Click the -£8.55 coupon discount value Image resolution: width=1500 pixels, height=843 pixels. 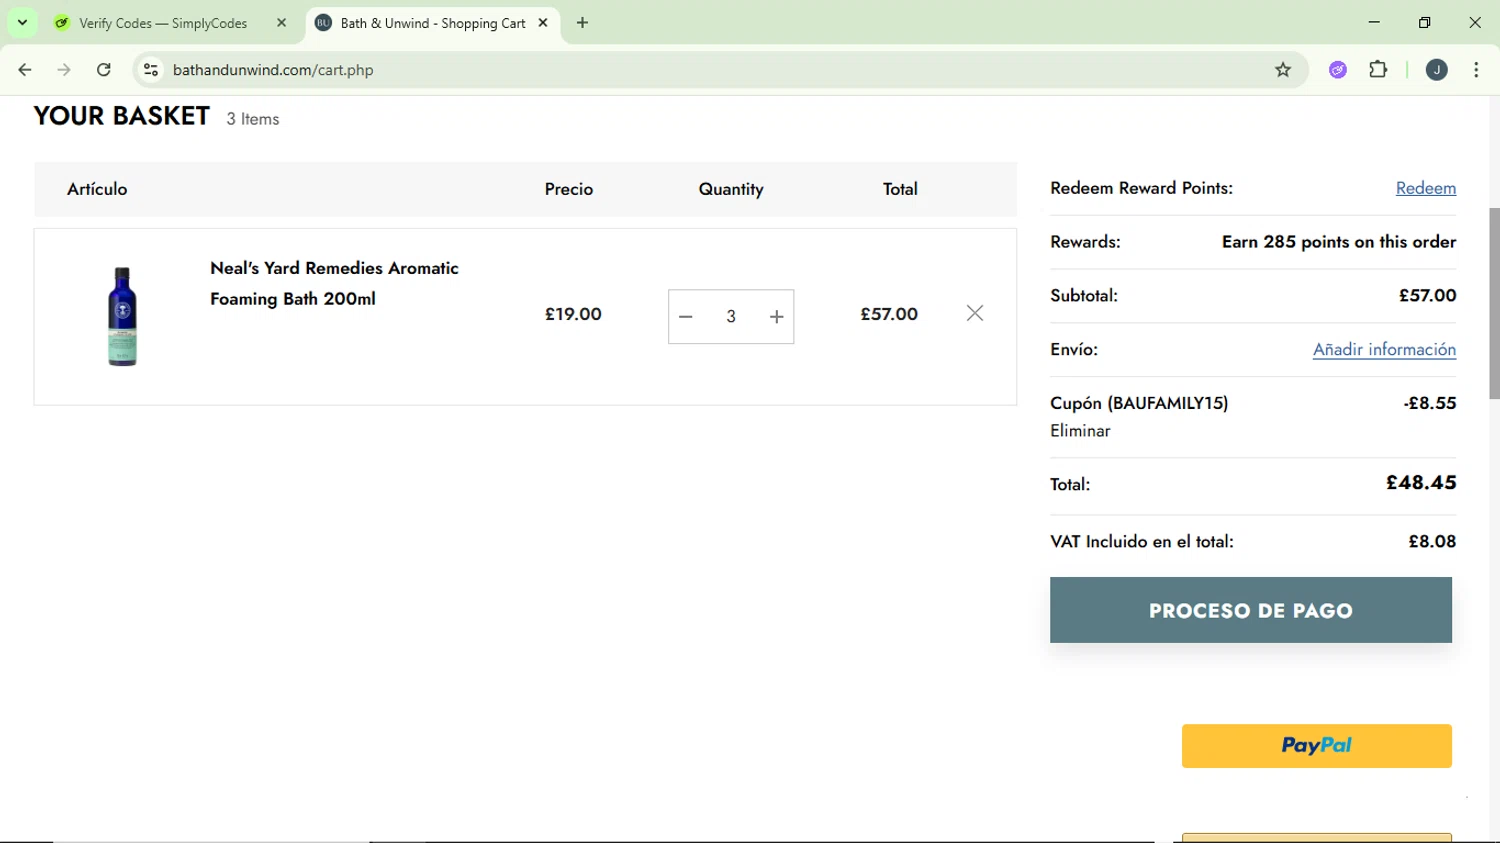click(1430, 403)
